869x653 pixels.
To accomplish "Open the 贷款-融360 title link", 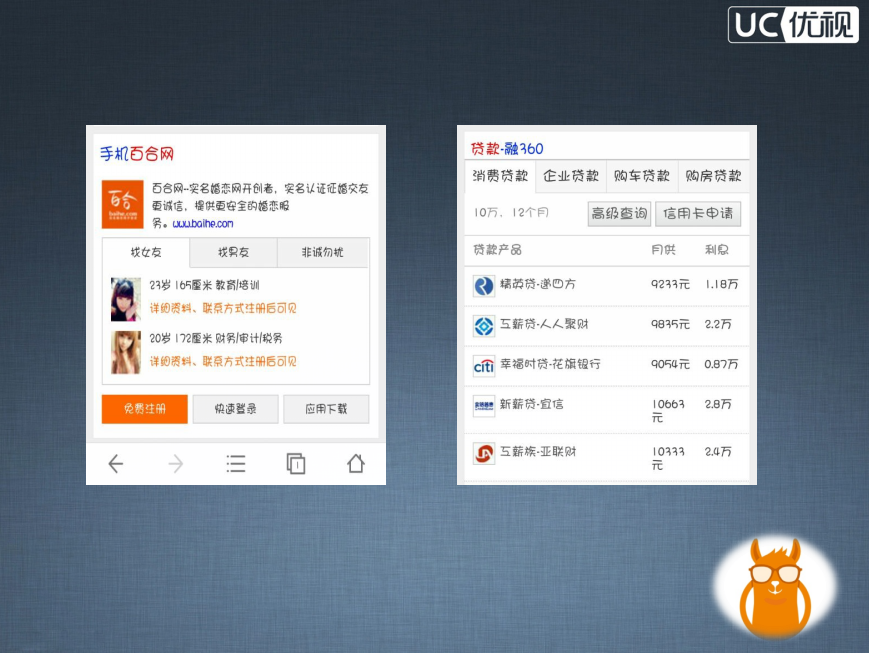I will (507, 149).
